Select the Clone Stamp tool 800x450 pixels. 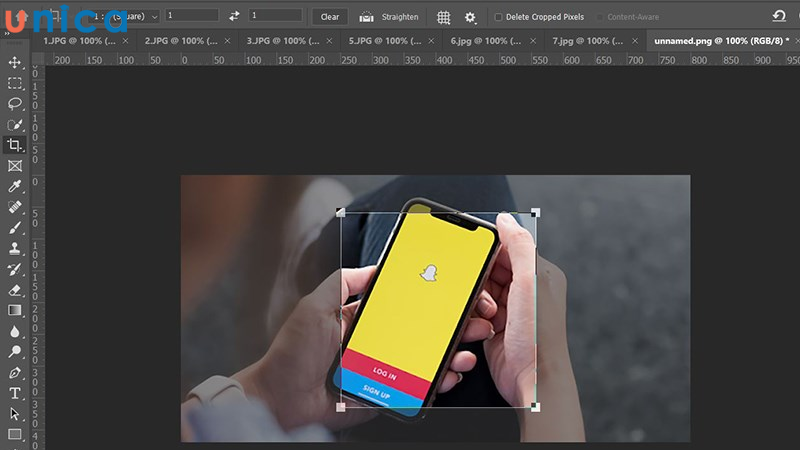[15, 249]
